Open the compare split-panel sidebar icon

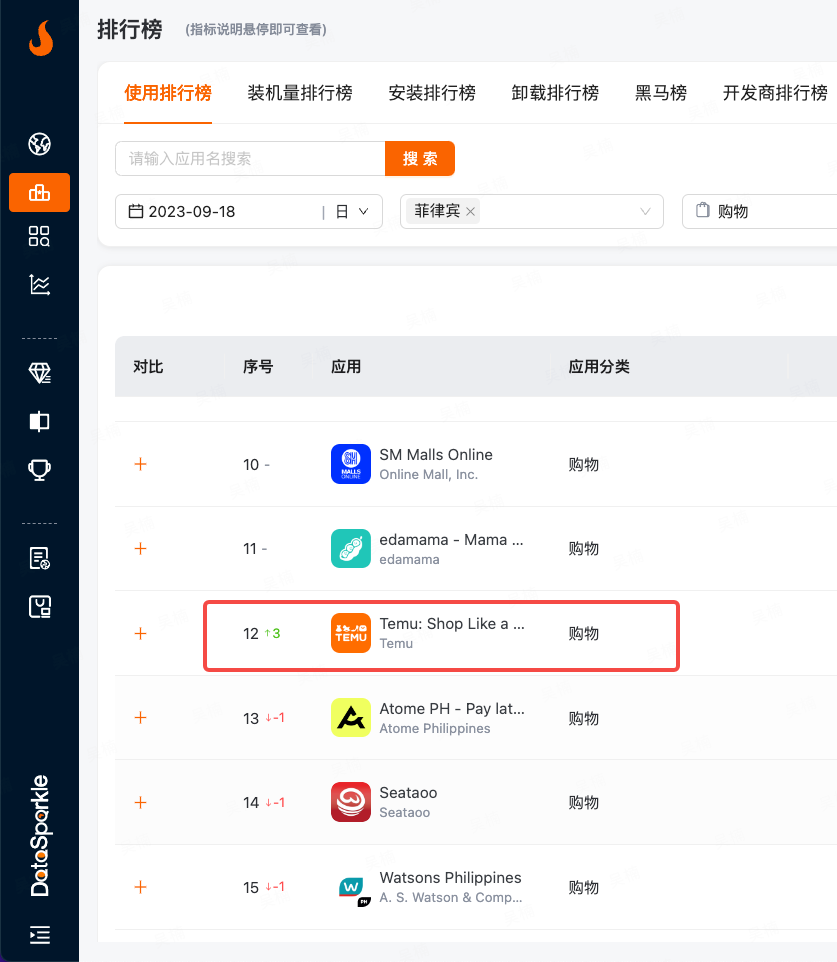pos(39,421)
